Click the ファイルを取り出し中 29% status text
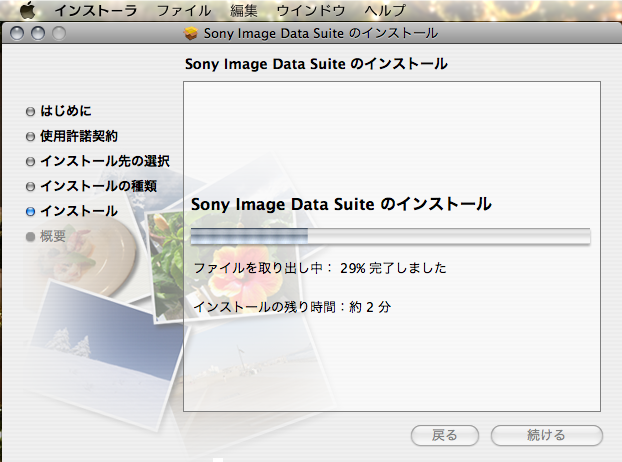 coord(320,268)
